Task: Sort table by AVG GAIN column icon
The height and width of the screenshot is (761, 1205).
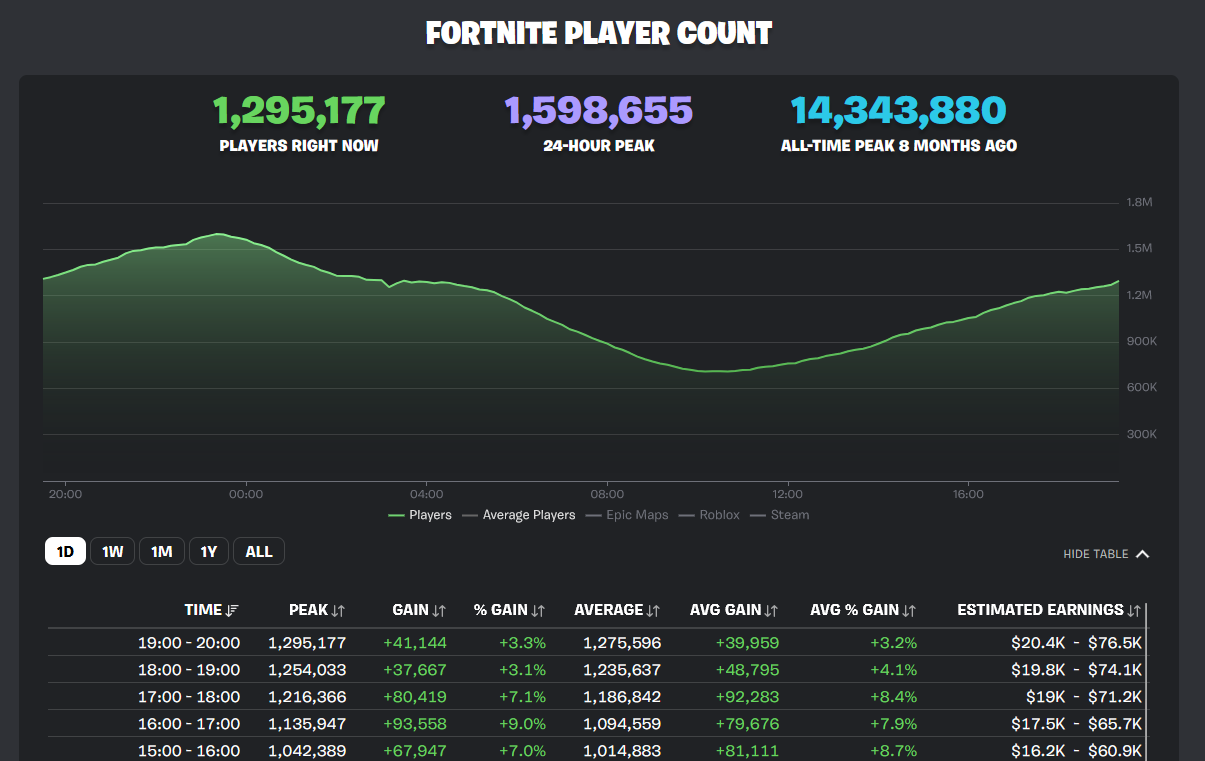Action: (x=771, y=610)
